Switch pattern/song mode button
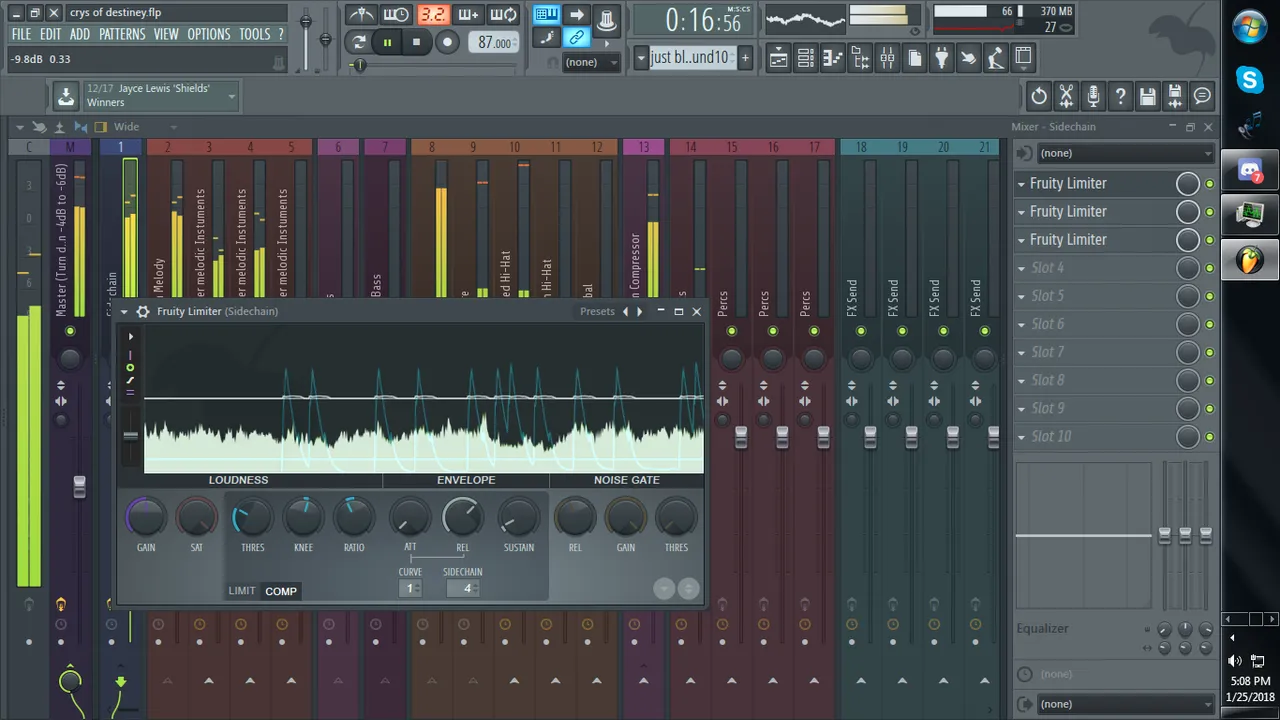1280x720 pixels. click(x=359, y=42)
